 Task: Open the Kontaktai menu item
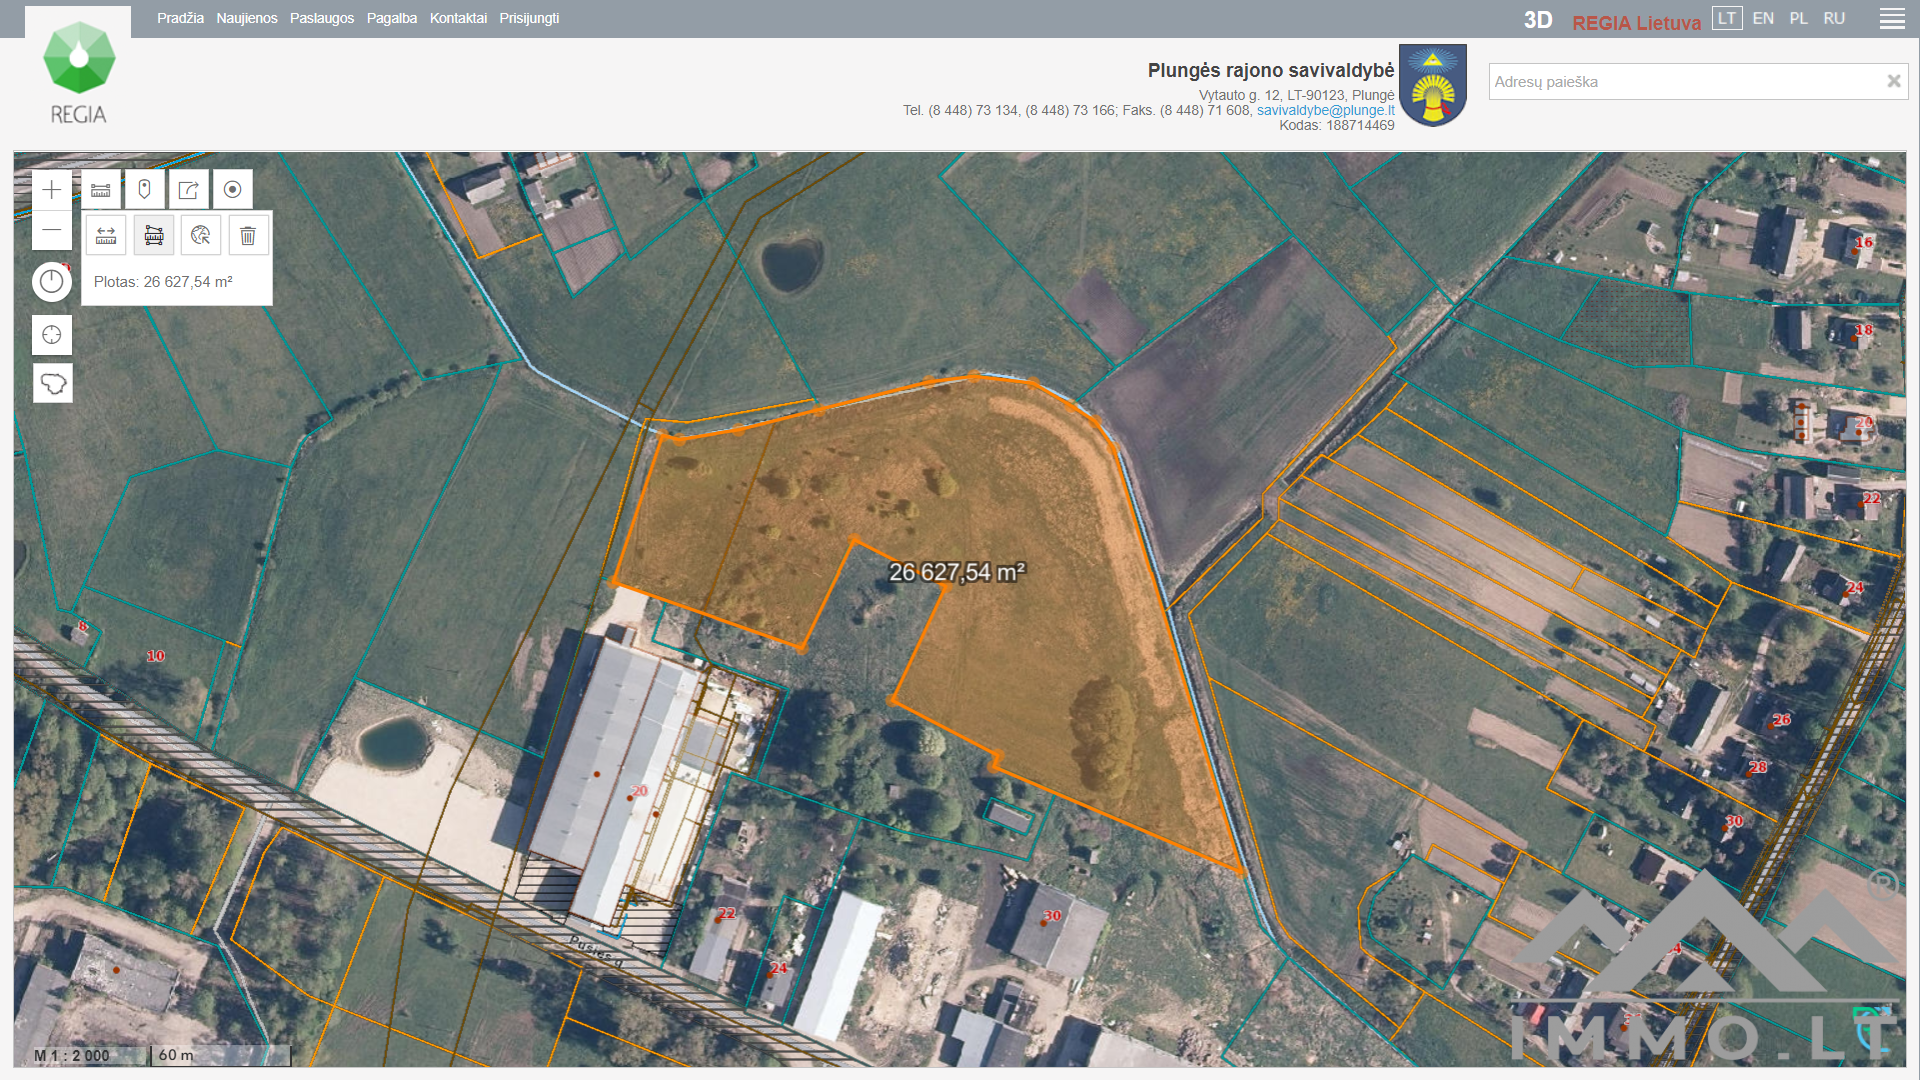tap(458, 18)
